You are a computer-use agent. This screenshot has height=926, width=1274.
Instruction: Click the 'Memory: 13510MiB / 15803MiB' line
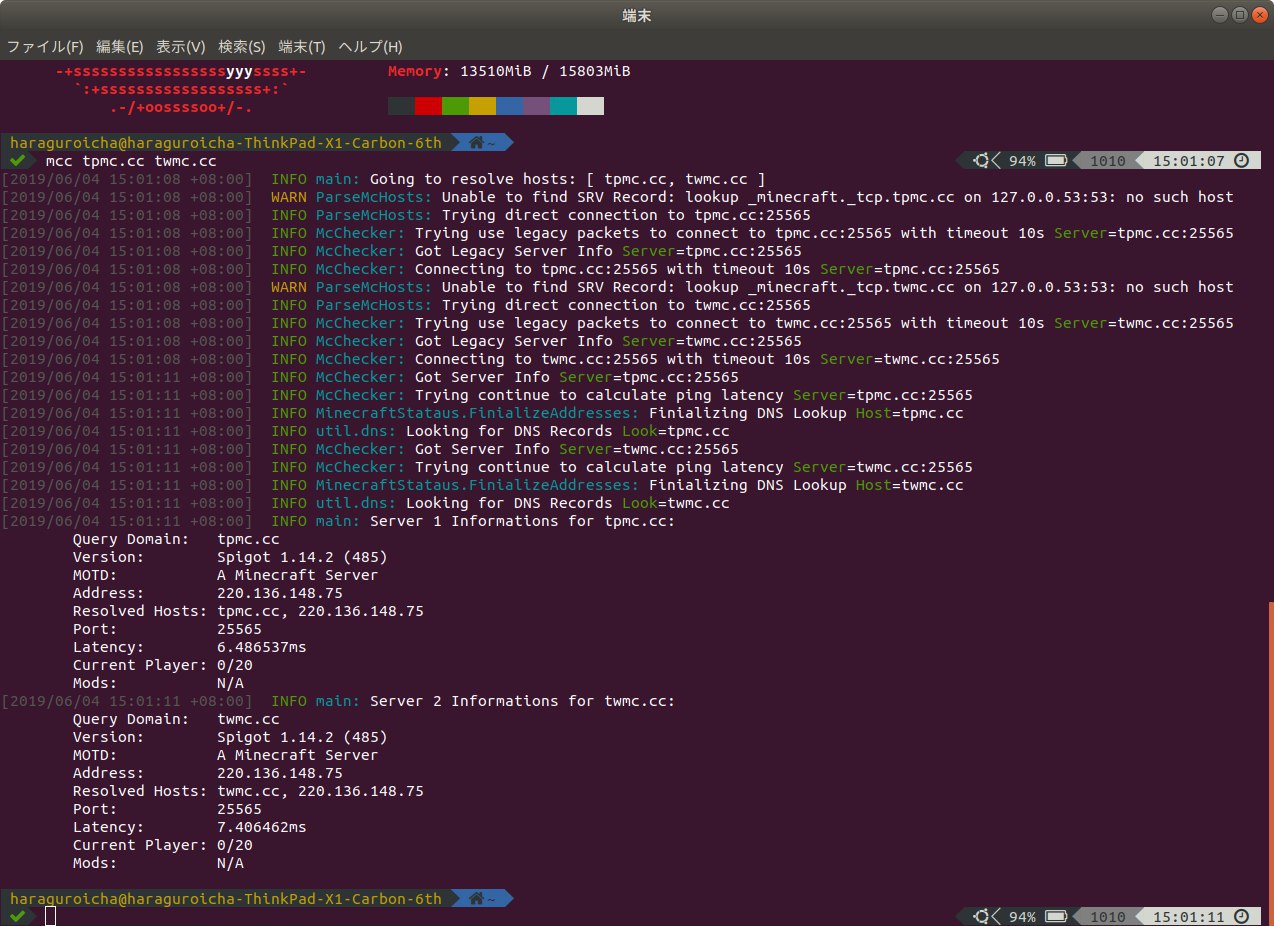(x=509, y=71)
